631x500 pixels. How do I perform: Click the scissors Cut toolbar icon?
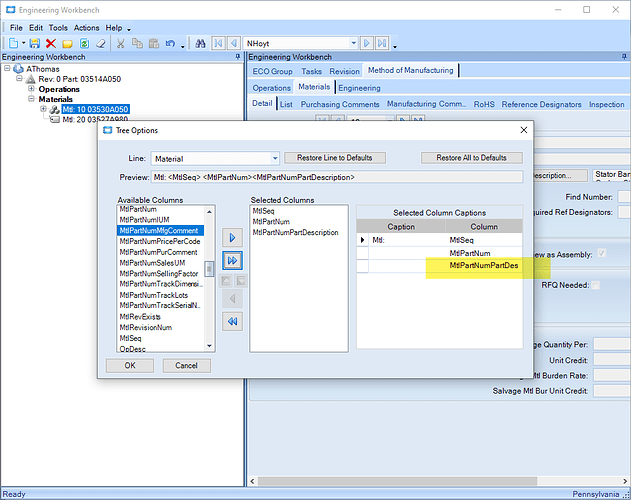120,43
